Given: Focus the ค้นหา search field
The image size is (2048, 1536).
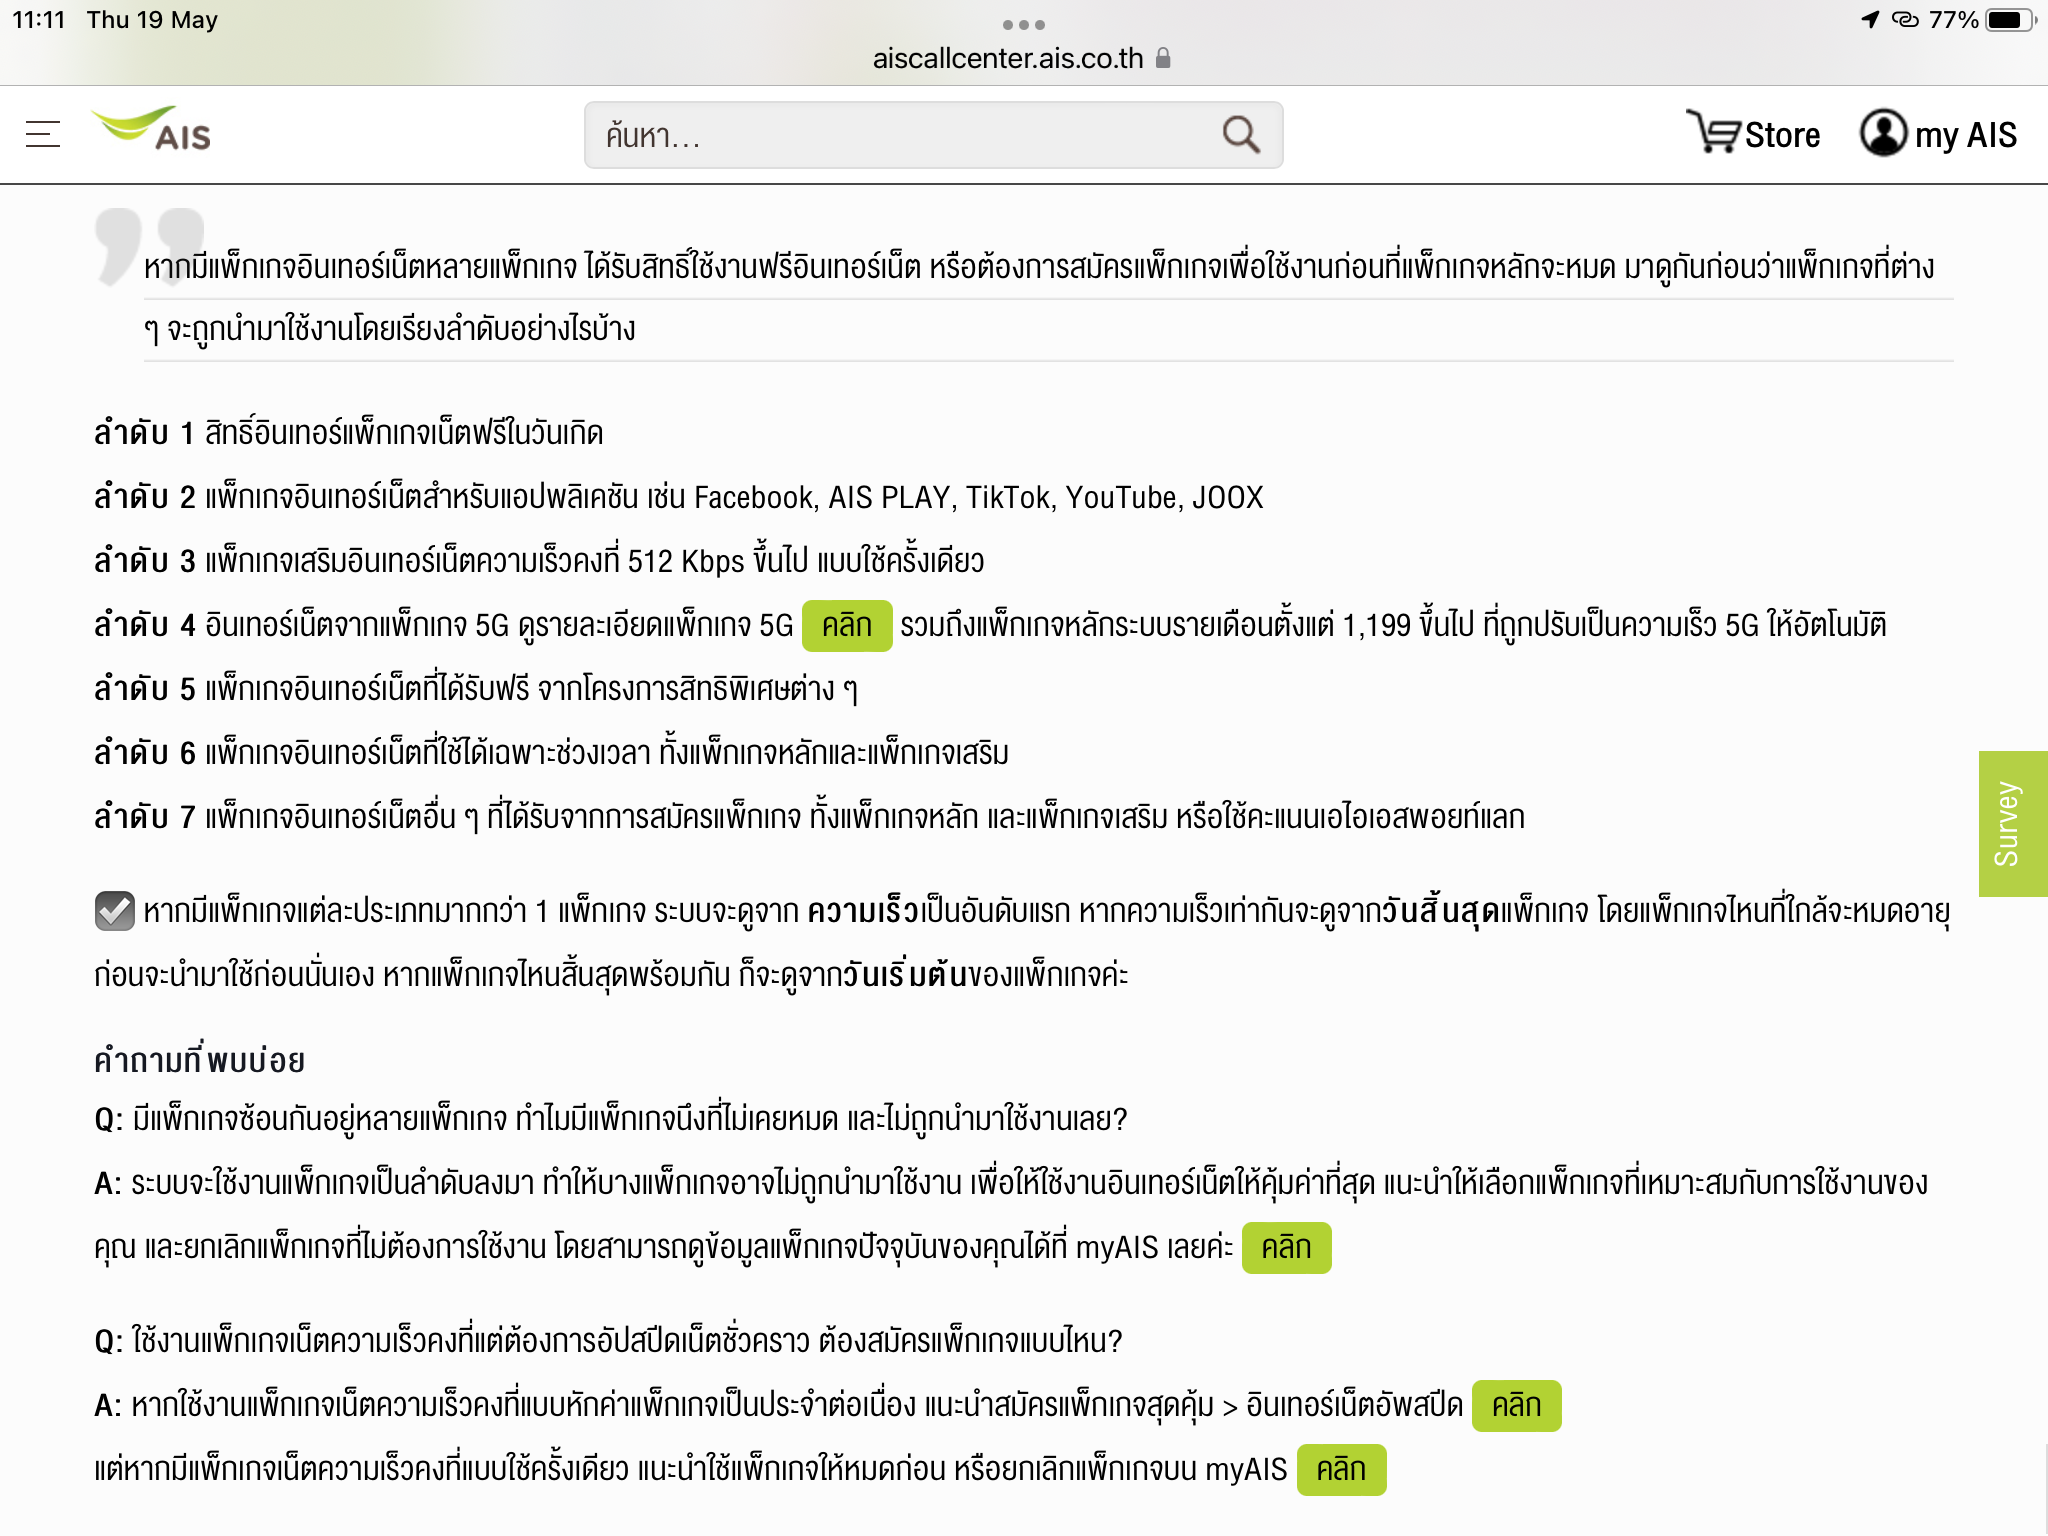Looking at the screenshot, I should click(x=900, y=135).
